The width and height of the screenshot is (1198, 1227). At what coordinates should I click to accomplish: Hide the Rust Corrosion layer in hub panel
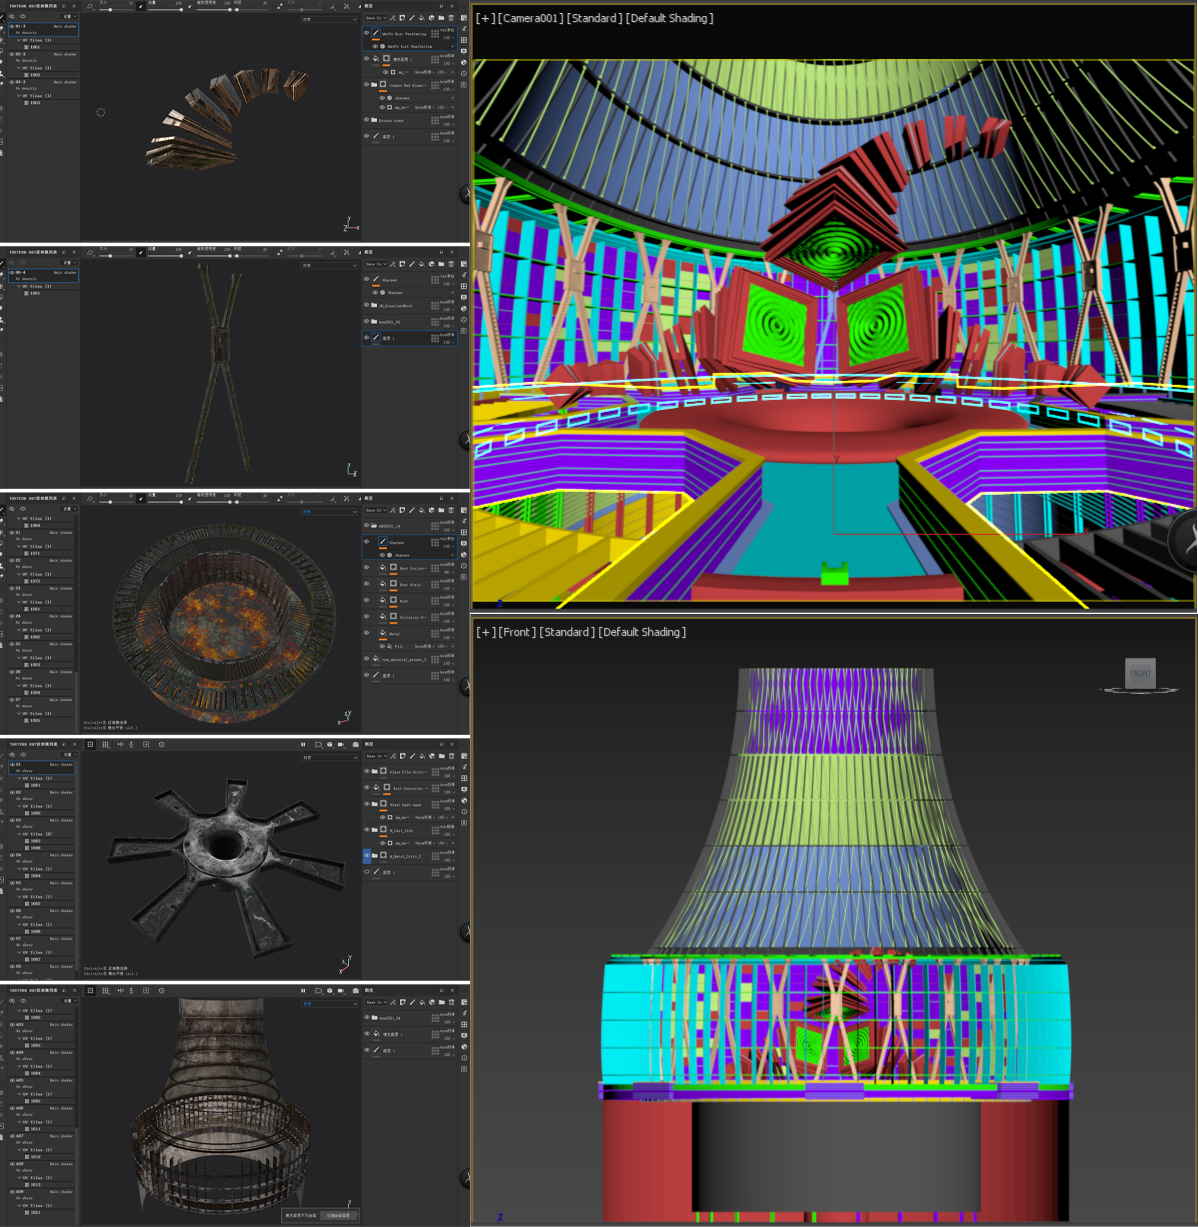coord(367,787)
